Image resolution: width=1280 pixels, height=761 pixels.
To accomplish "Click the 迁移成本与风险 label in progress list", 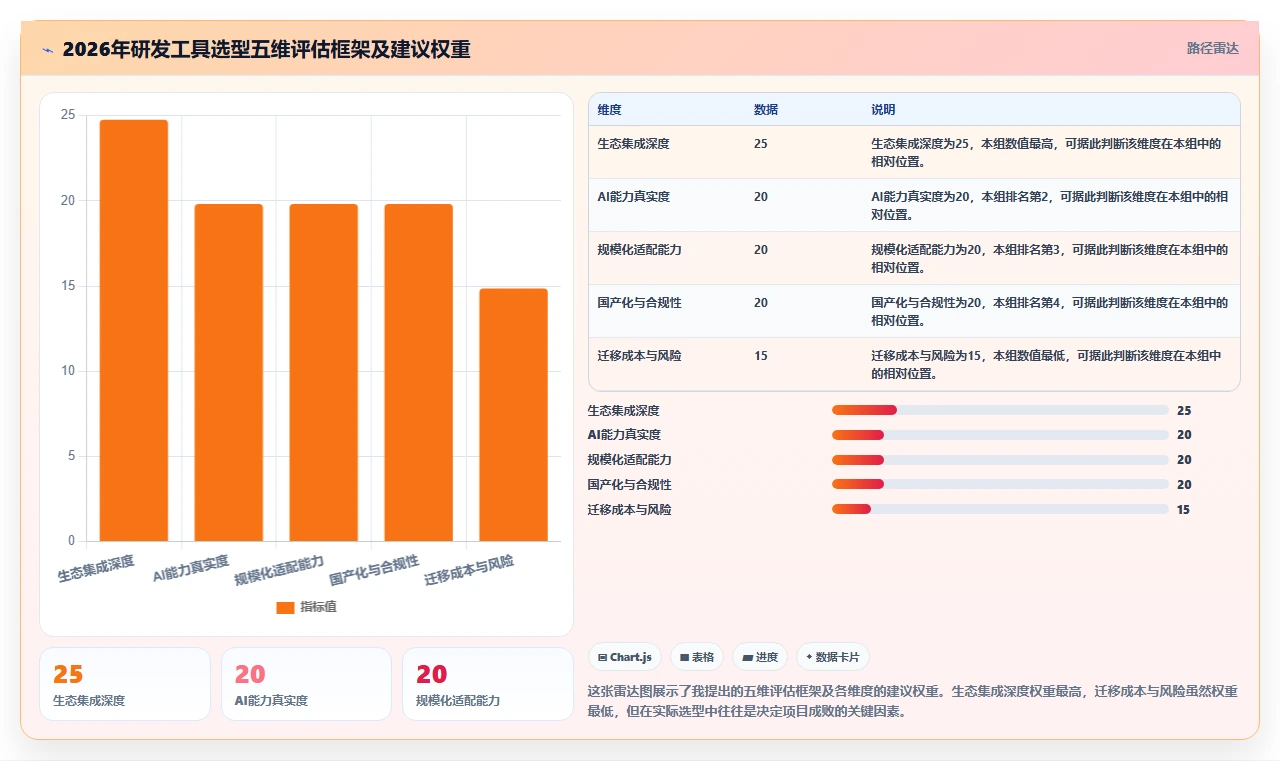I will pyautogui.click(x=630, y=510).
